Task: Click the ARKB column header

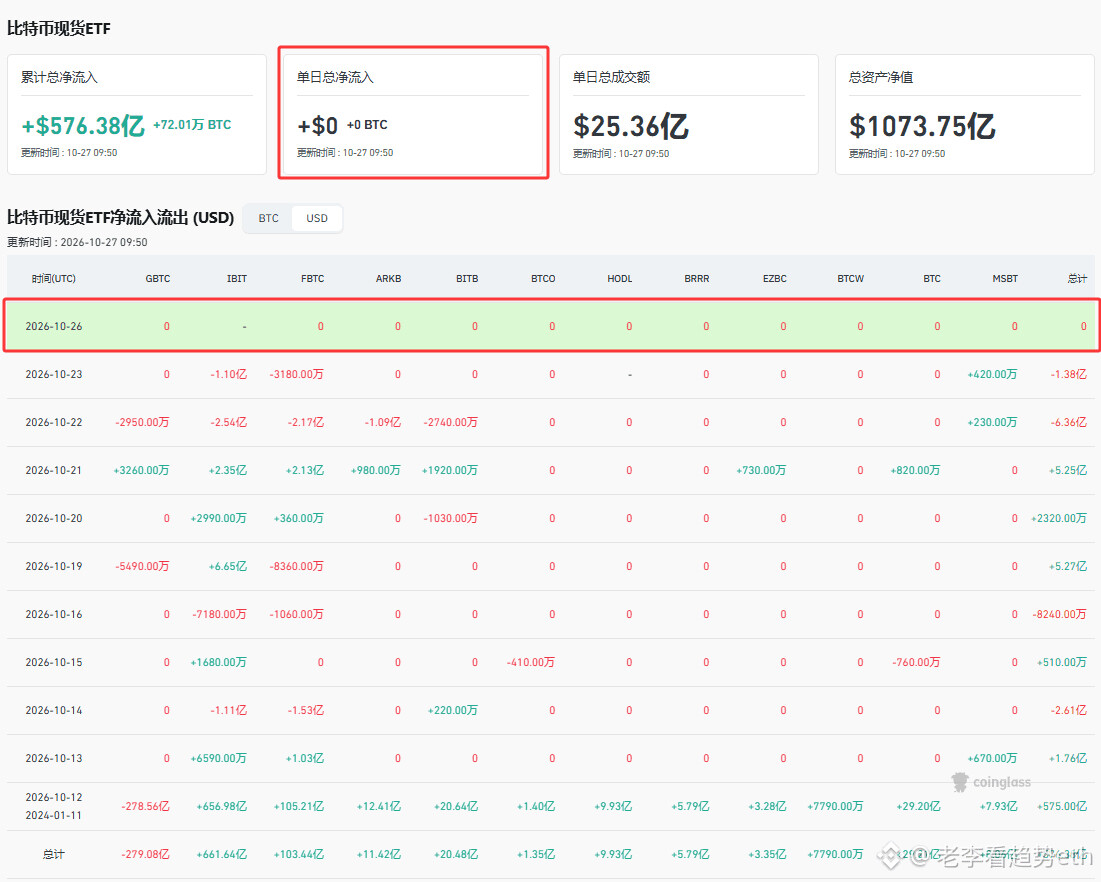Action: click(388, 279)
